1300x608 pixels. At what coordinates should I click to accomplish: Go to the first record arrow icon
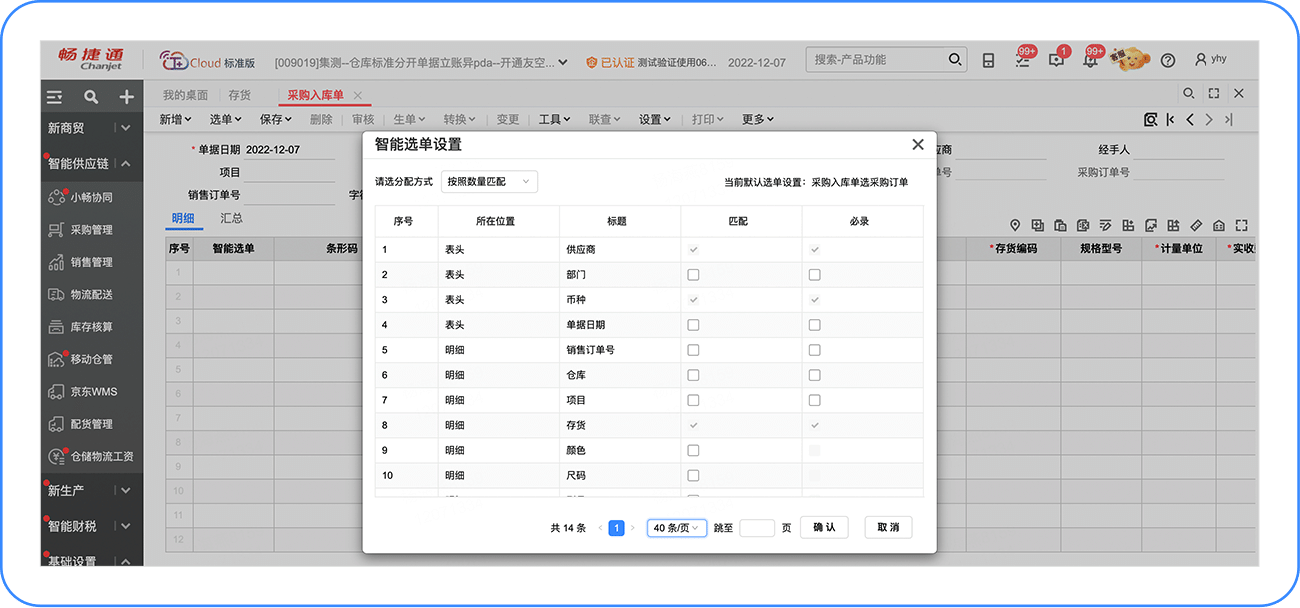pyautogui.click(x=1170, y=119)
